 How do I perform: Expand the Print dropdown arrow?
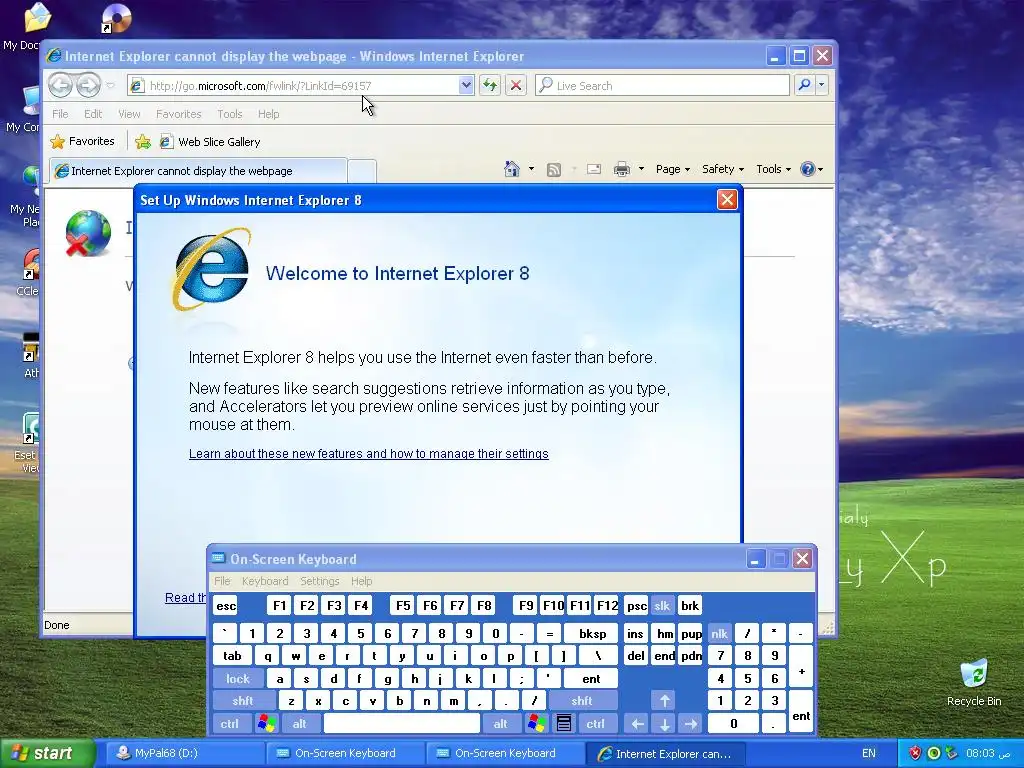641,169
